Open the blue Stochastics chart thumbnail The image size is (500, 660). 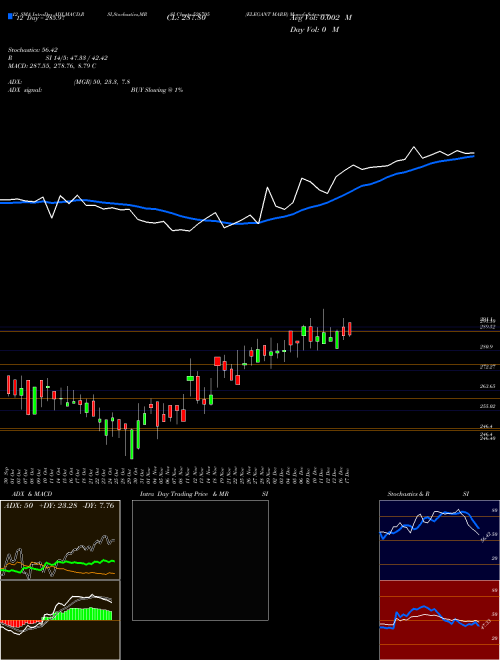point(439,540)
